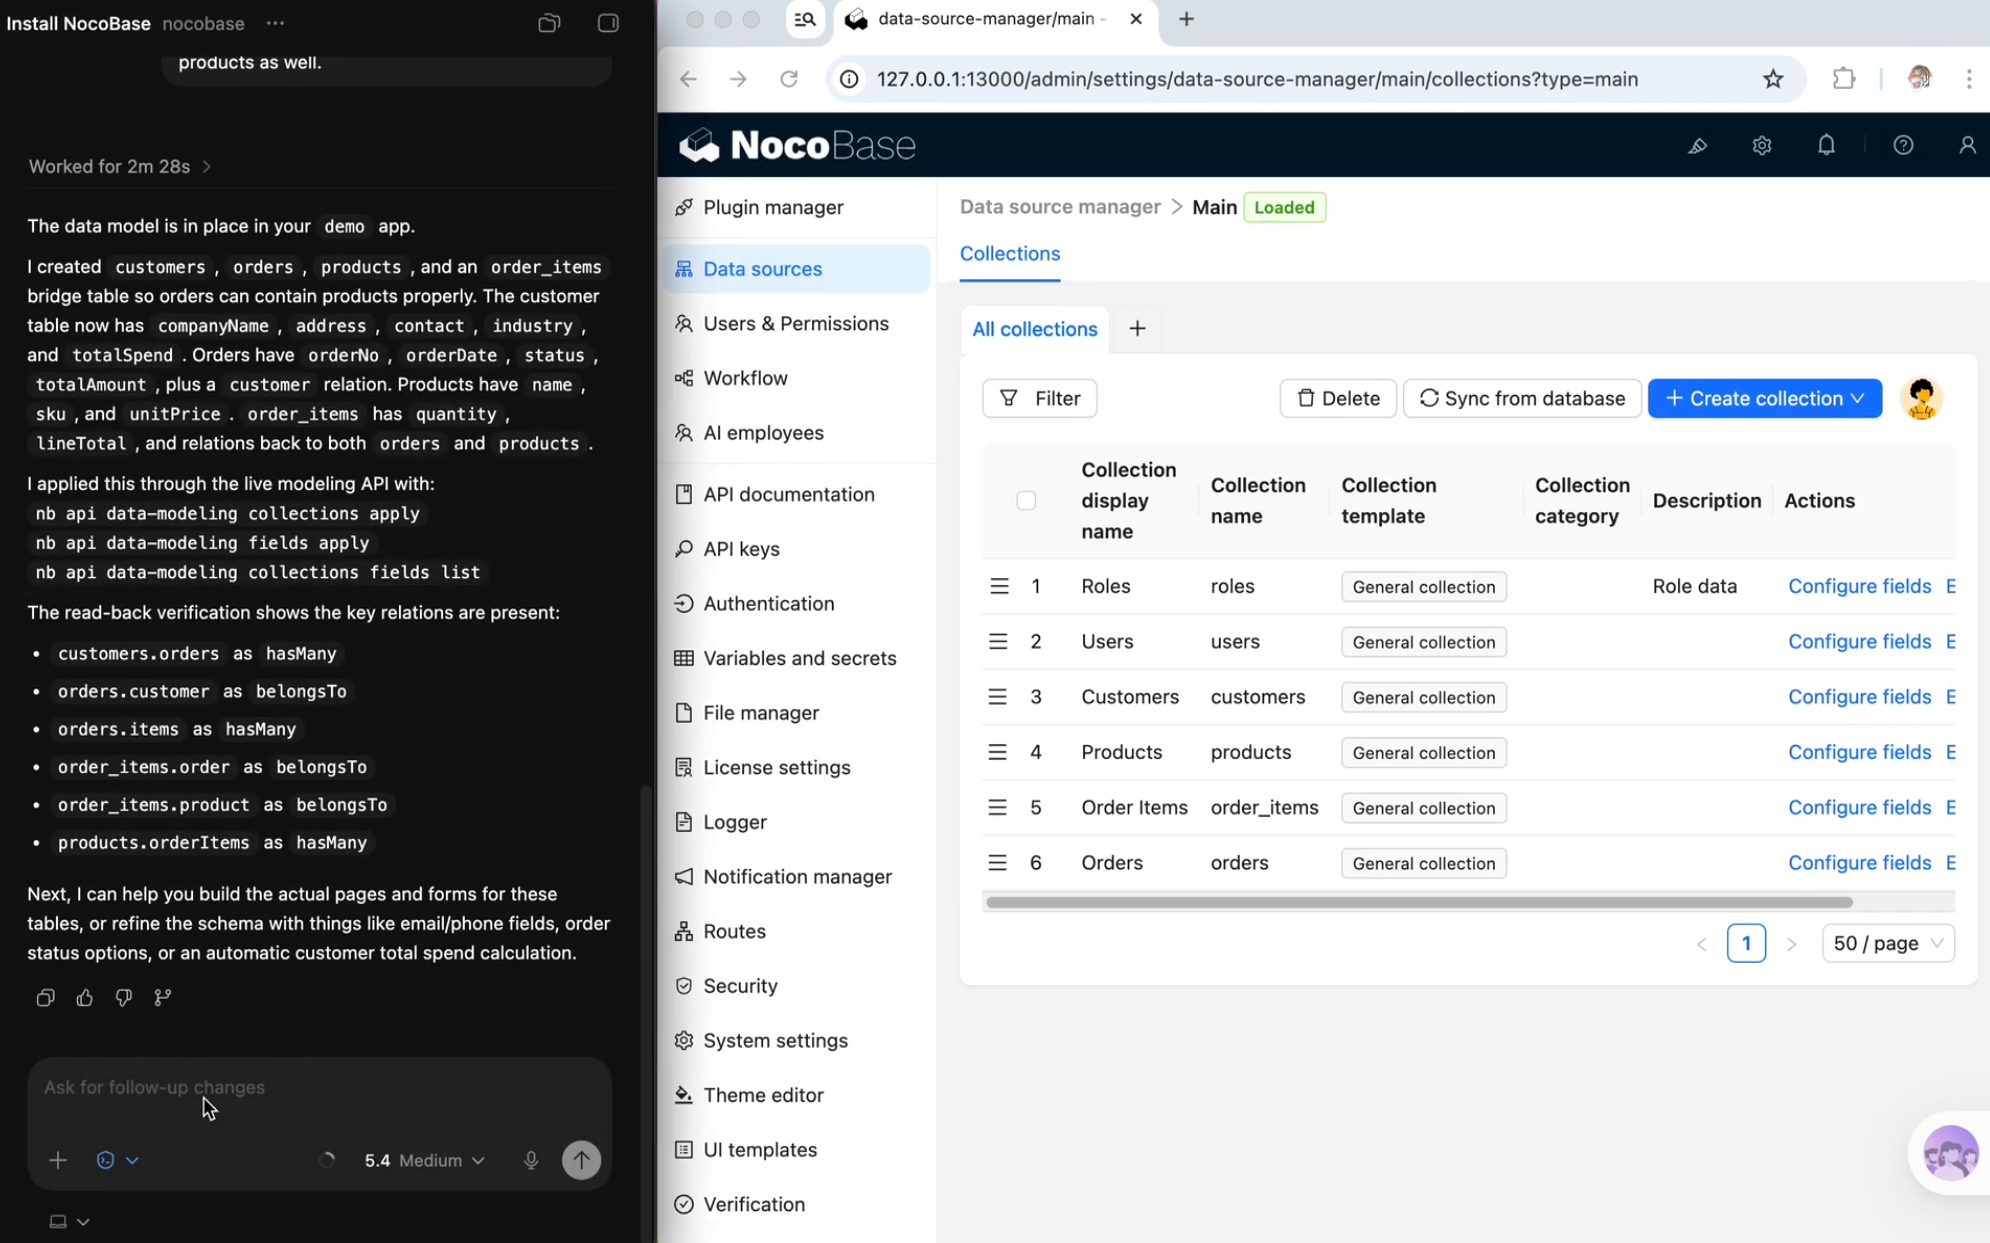Image resolution: width=1990 pixels, height=1243 pixels.
Task: Click the NocoBase logo
Action: pos(797,146)
